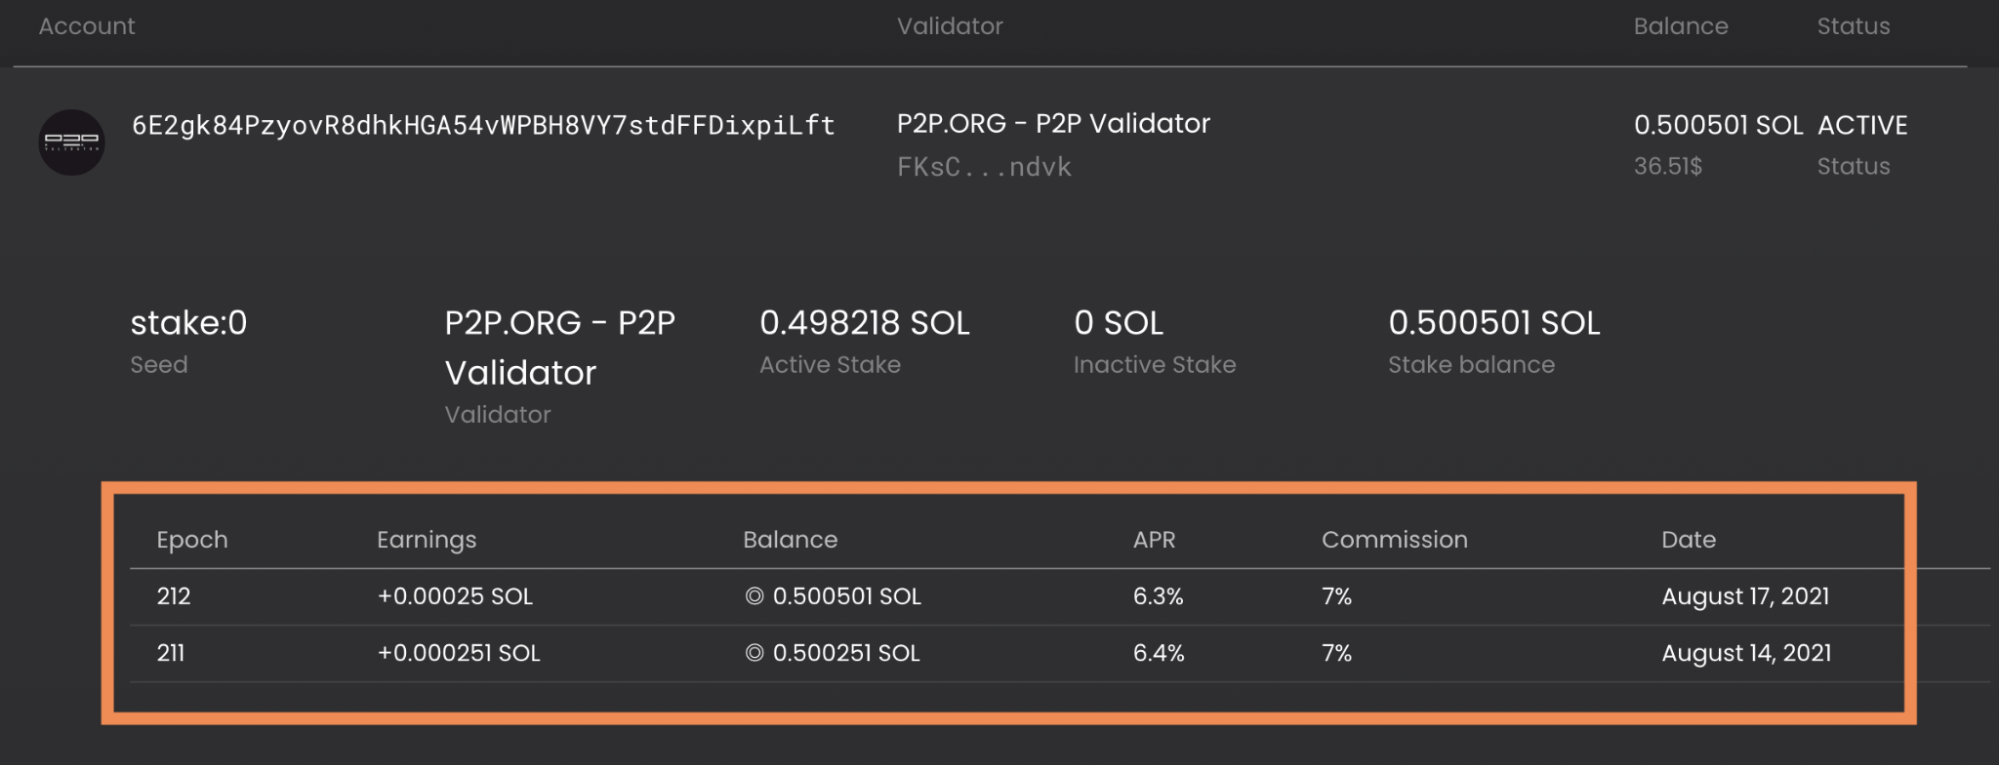
Task: Click the stake:0 seed value
Action: point(188,323)
